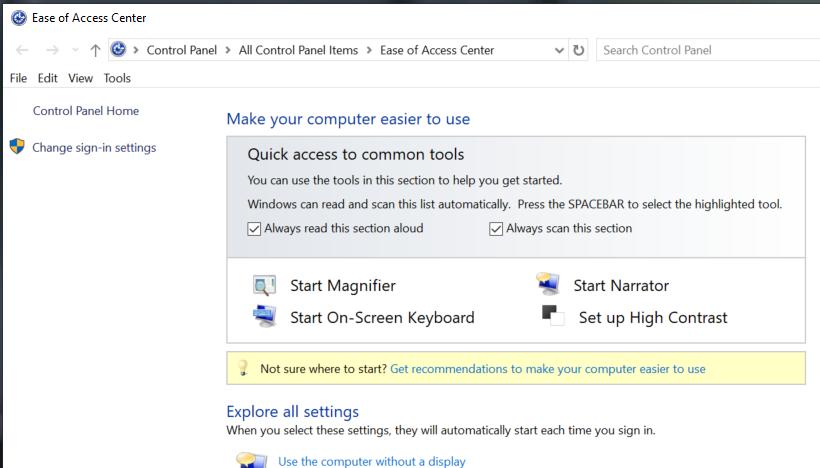Screen dimensions: 820x468
Task: Expand chevron after All Control Panel Items
Action: [x=369, y=50]
